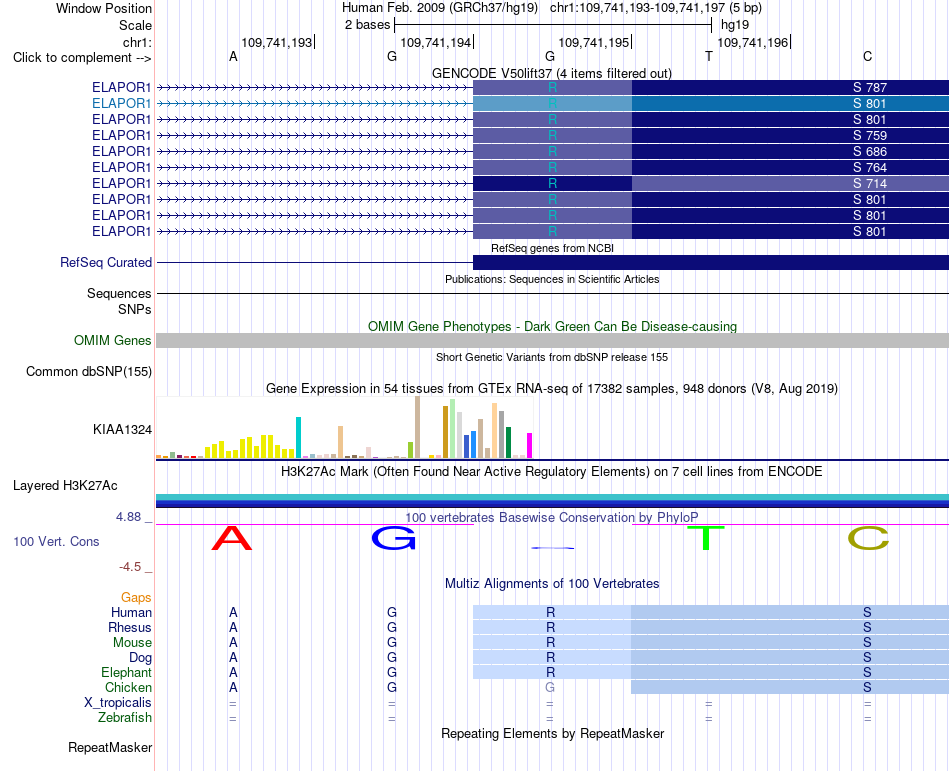The width and height of the screenshot is (950, 771).
Task: Click the Scale bar 2 bases ruler
Action: tap(553, 25)
